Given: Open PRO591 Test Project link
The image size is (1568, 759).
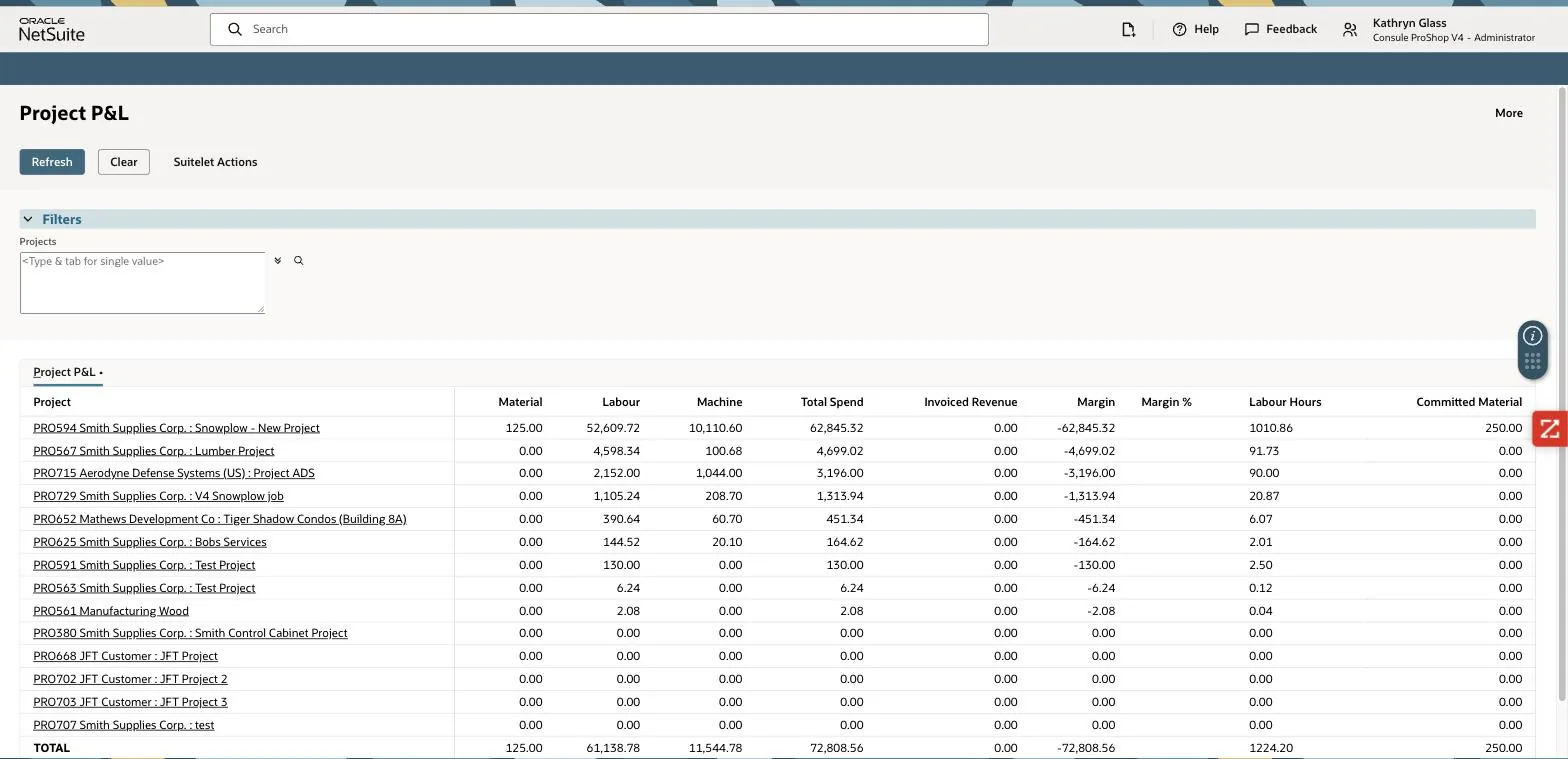Looking at the screenshot, I should coord(144,565).
